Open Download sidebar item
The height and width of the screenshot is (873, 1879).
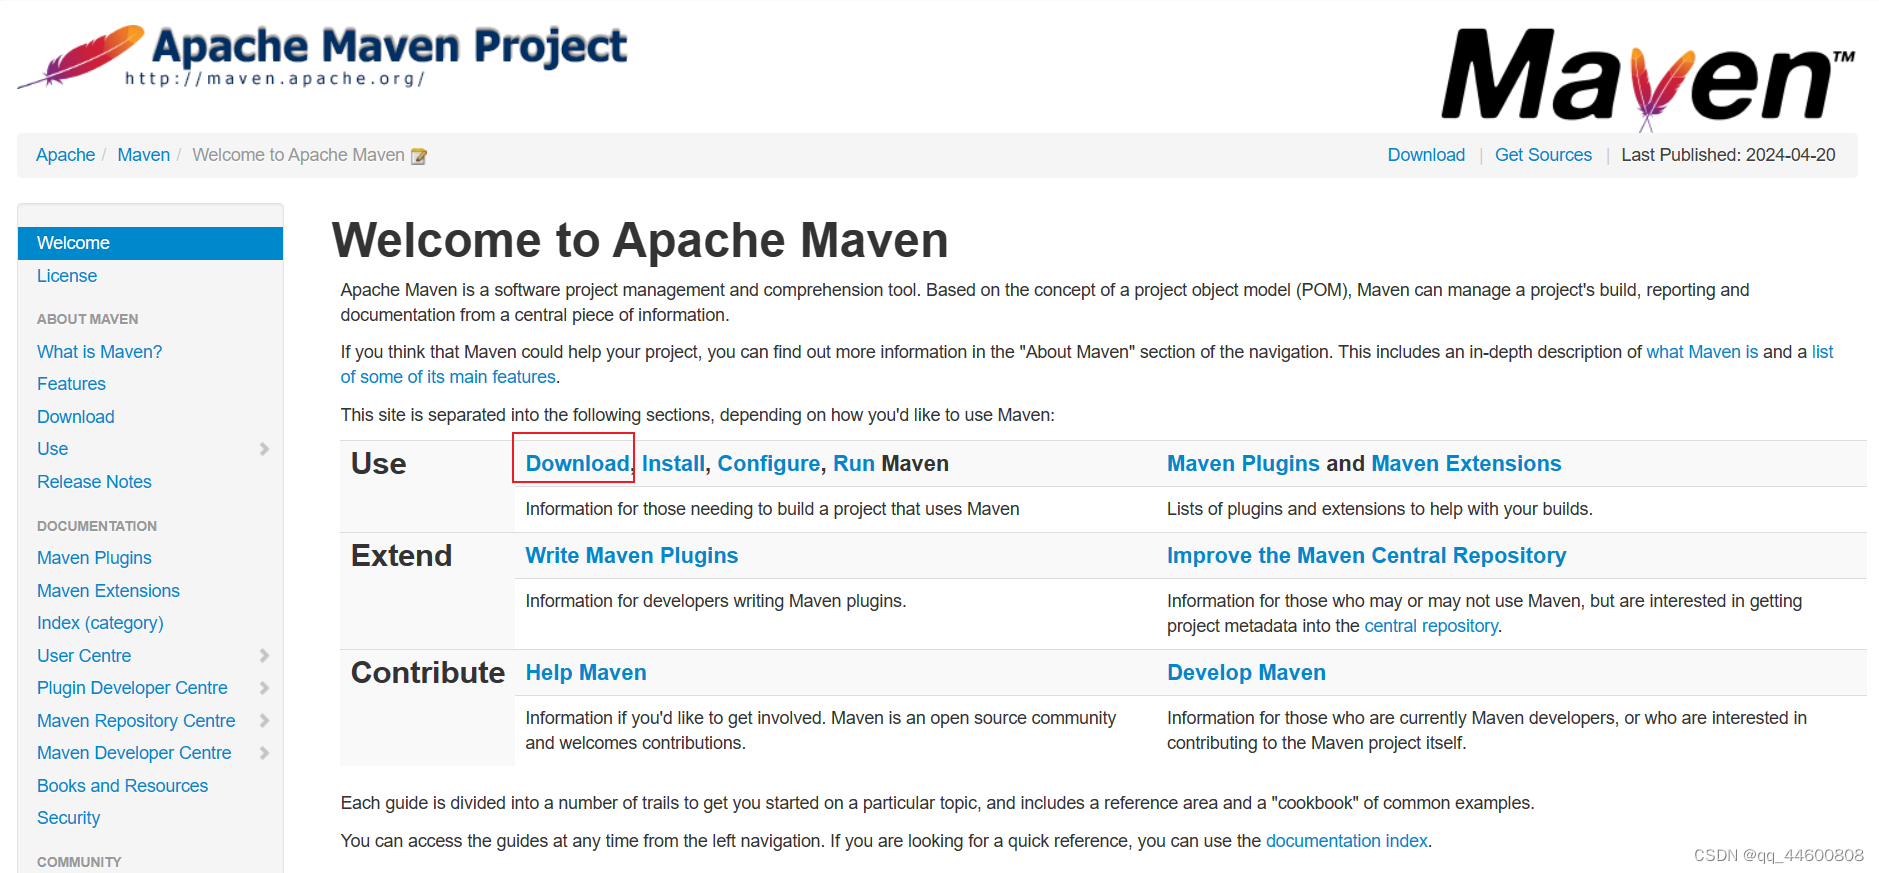tap(75, 417)
